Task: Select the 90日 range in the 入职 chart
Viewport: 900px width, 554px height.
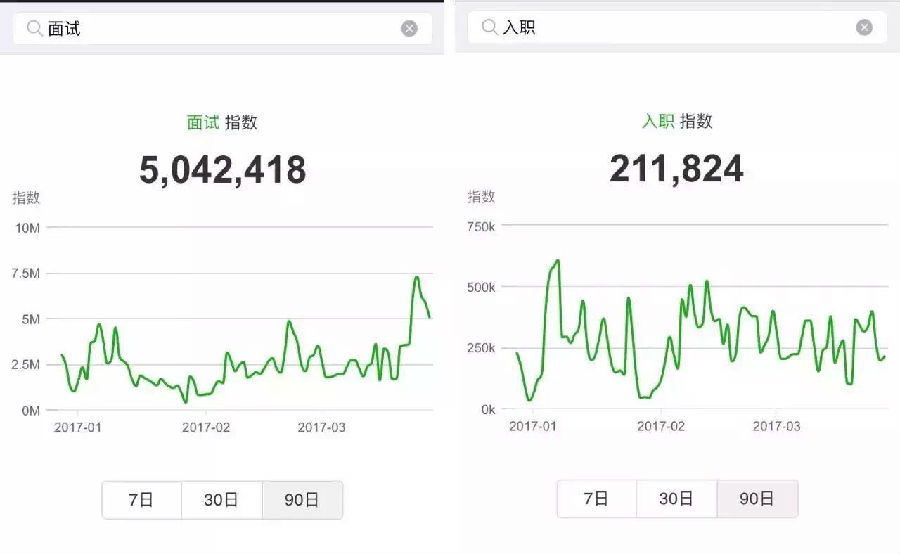Action: (757, 499)
